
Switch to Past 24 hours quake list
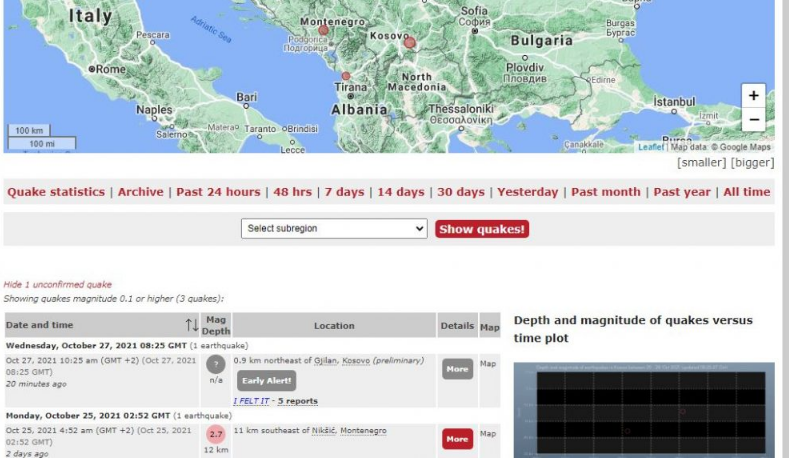pyautogui.click(x=220, y=192)
